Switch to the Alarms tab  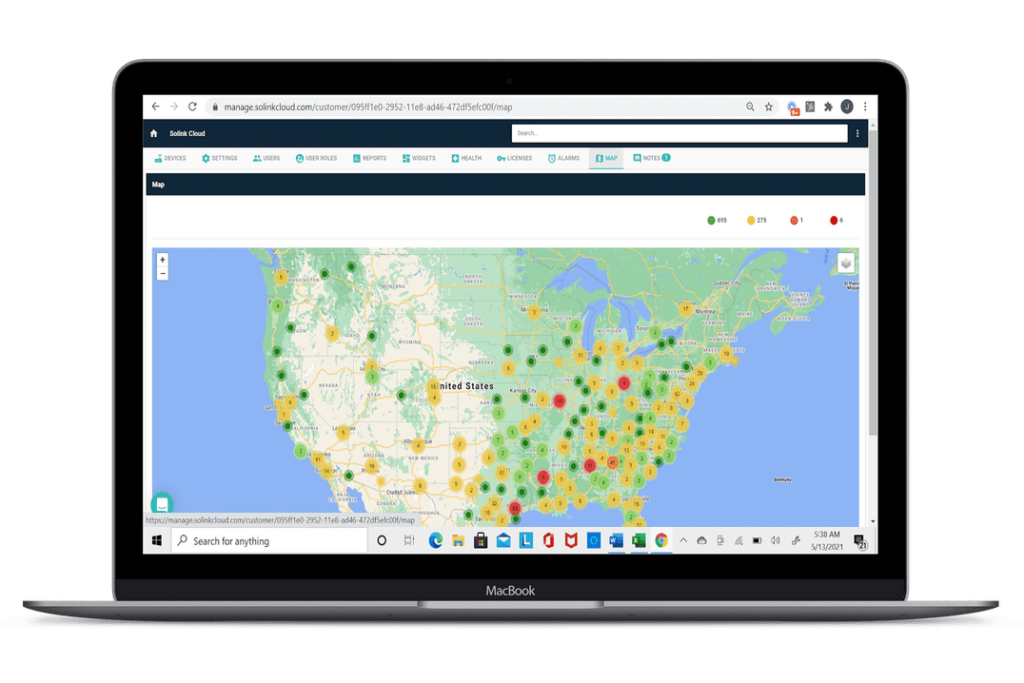(x=564, y=158)
